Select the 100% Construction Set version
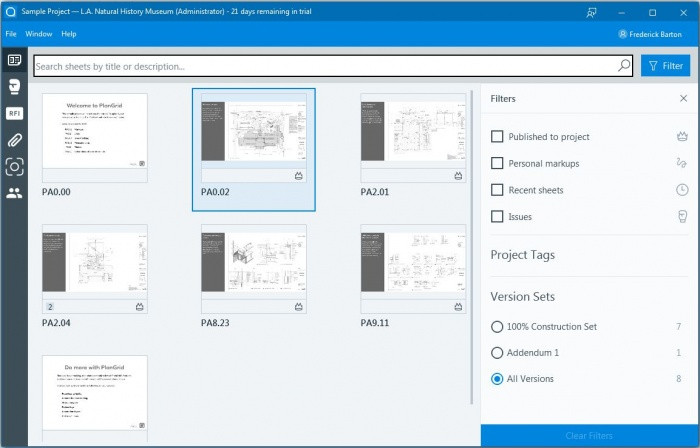700x448 pixels. click(x=497, y=327)
